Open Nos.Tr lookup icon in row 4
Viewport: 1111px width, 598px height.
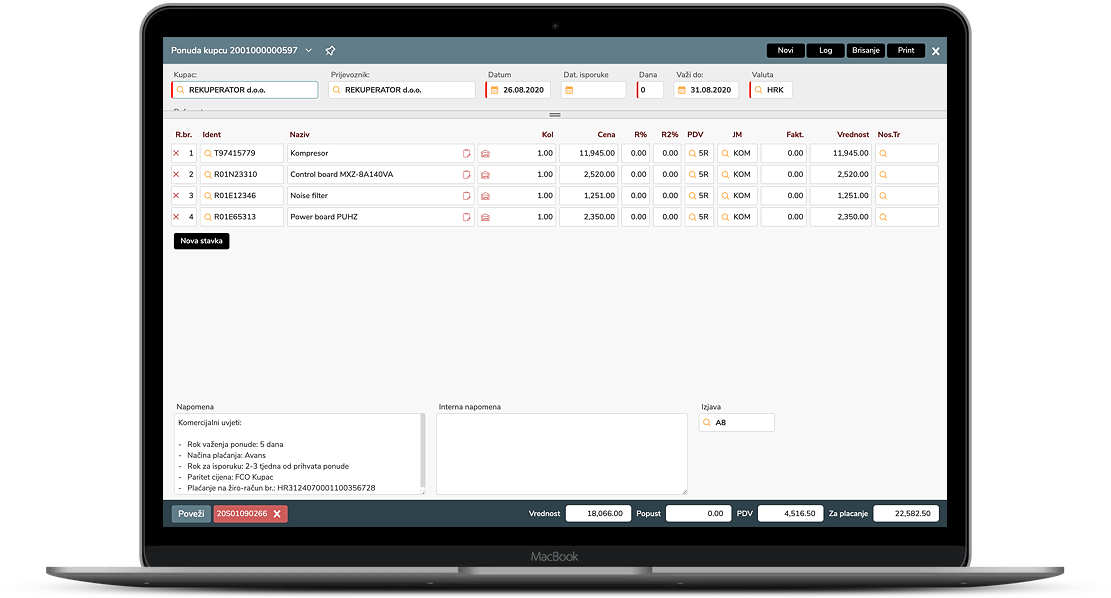(x=883, y=218)
